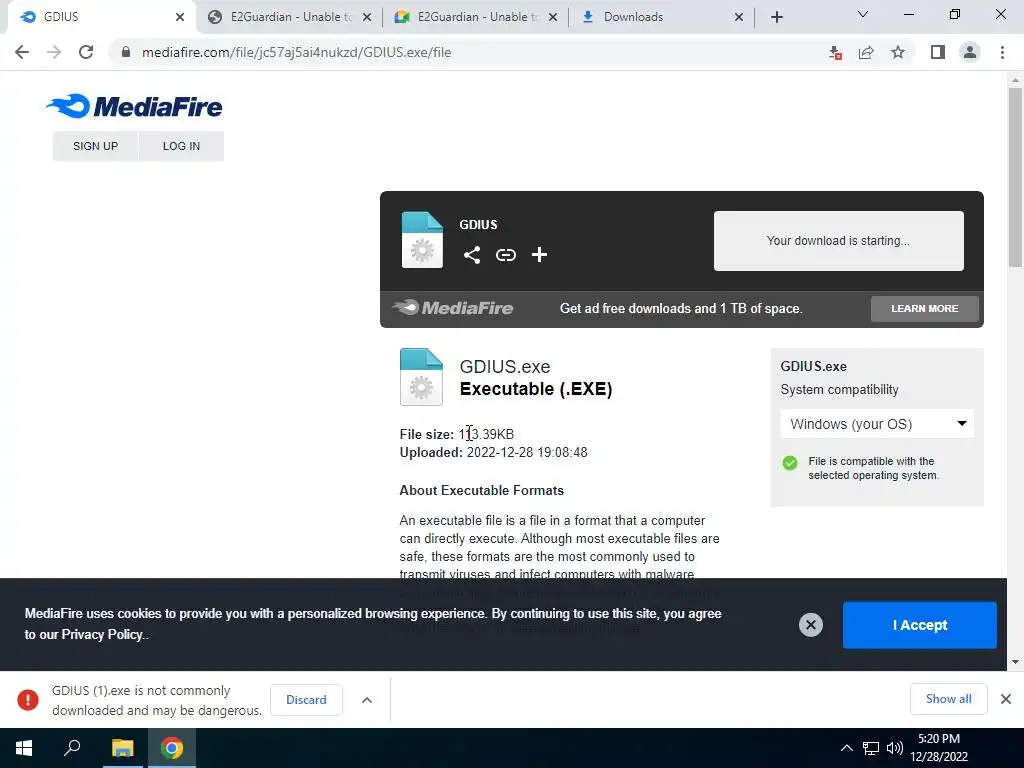Toggle the browser side panel

tap(938, 52)
